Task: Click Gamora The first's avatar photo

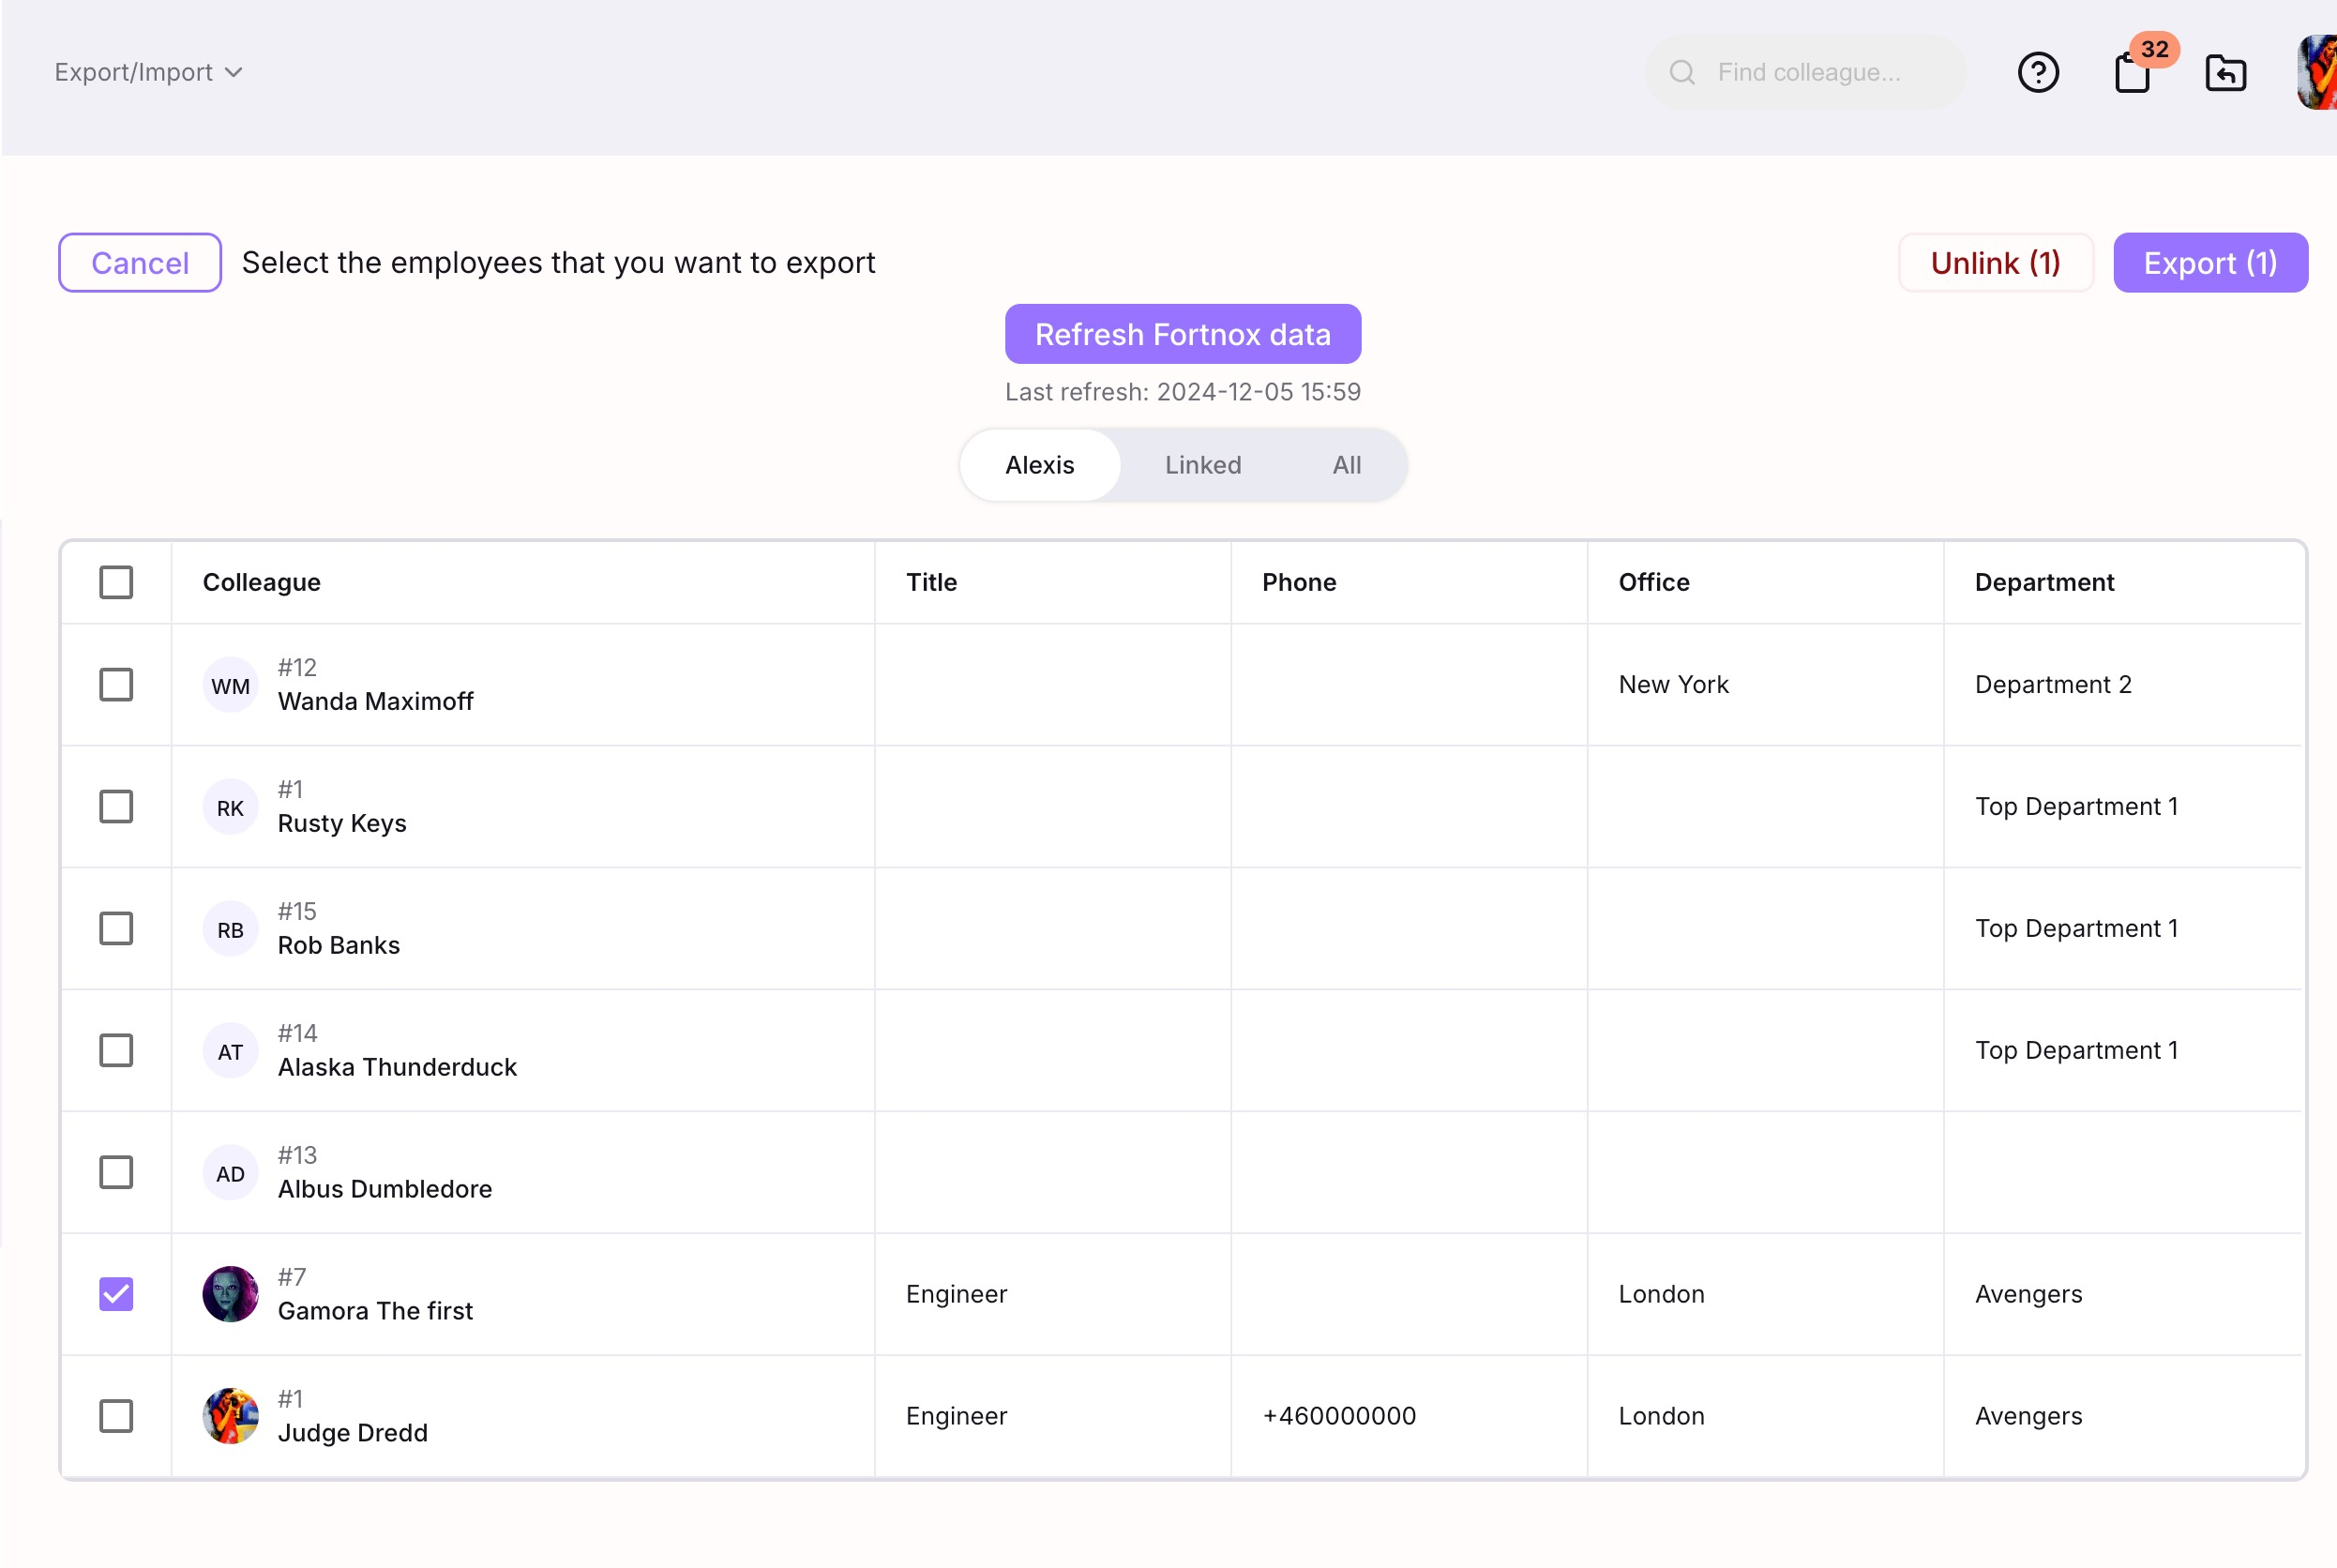Action: 230,1294
